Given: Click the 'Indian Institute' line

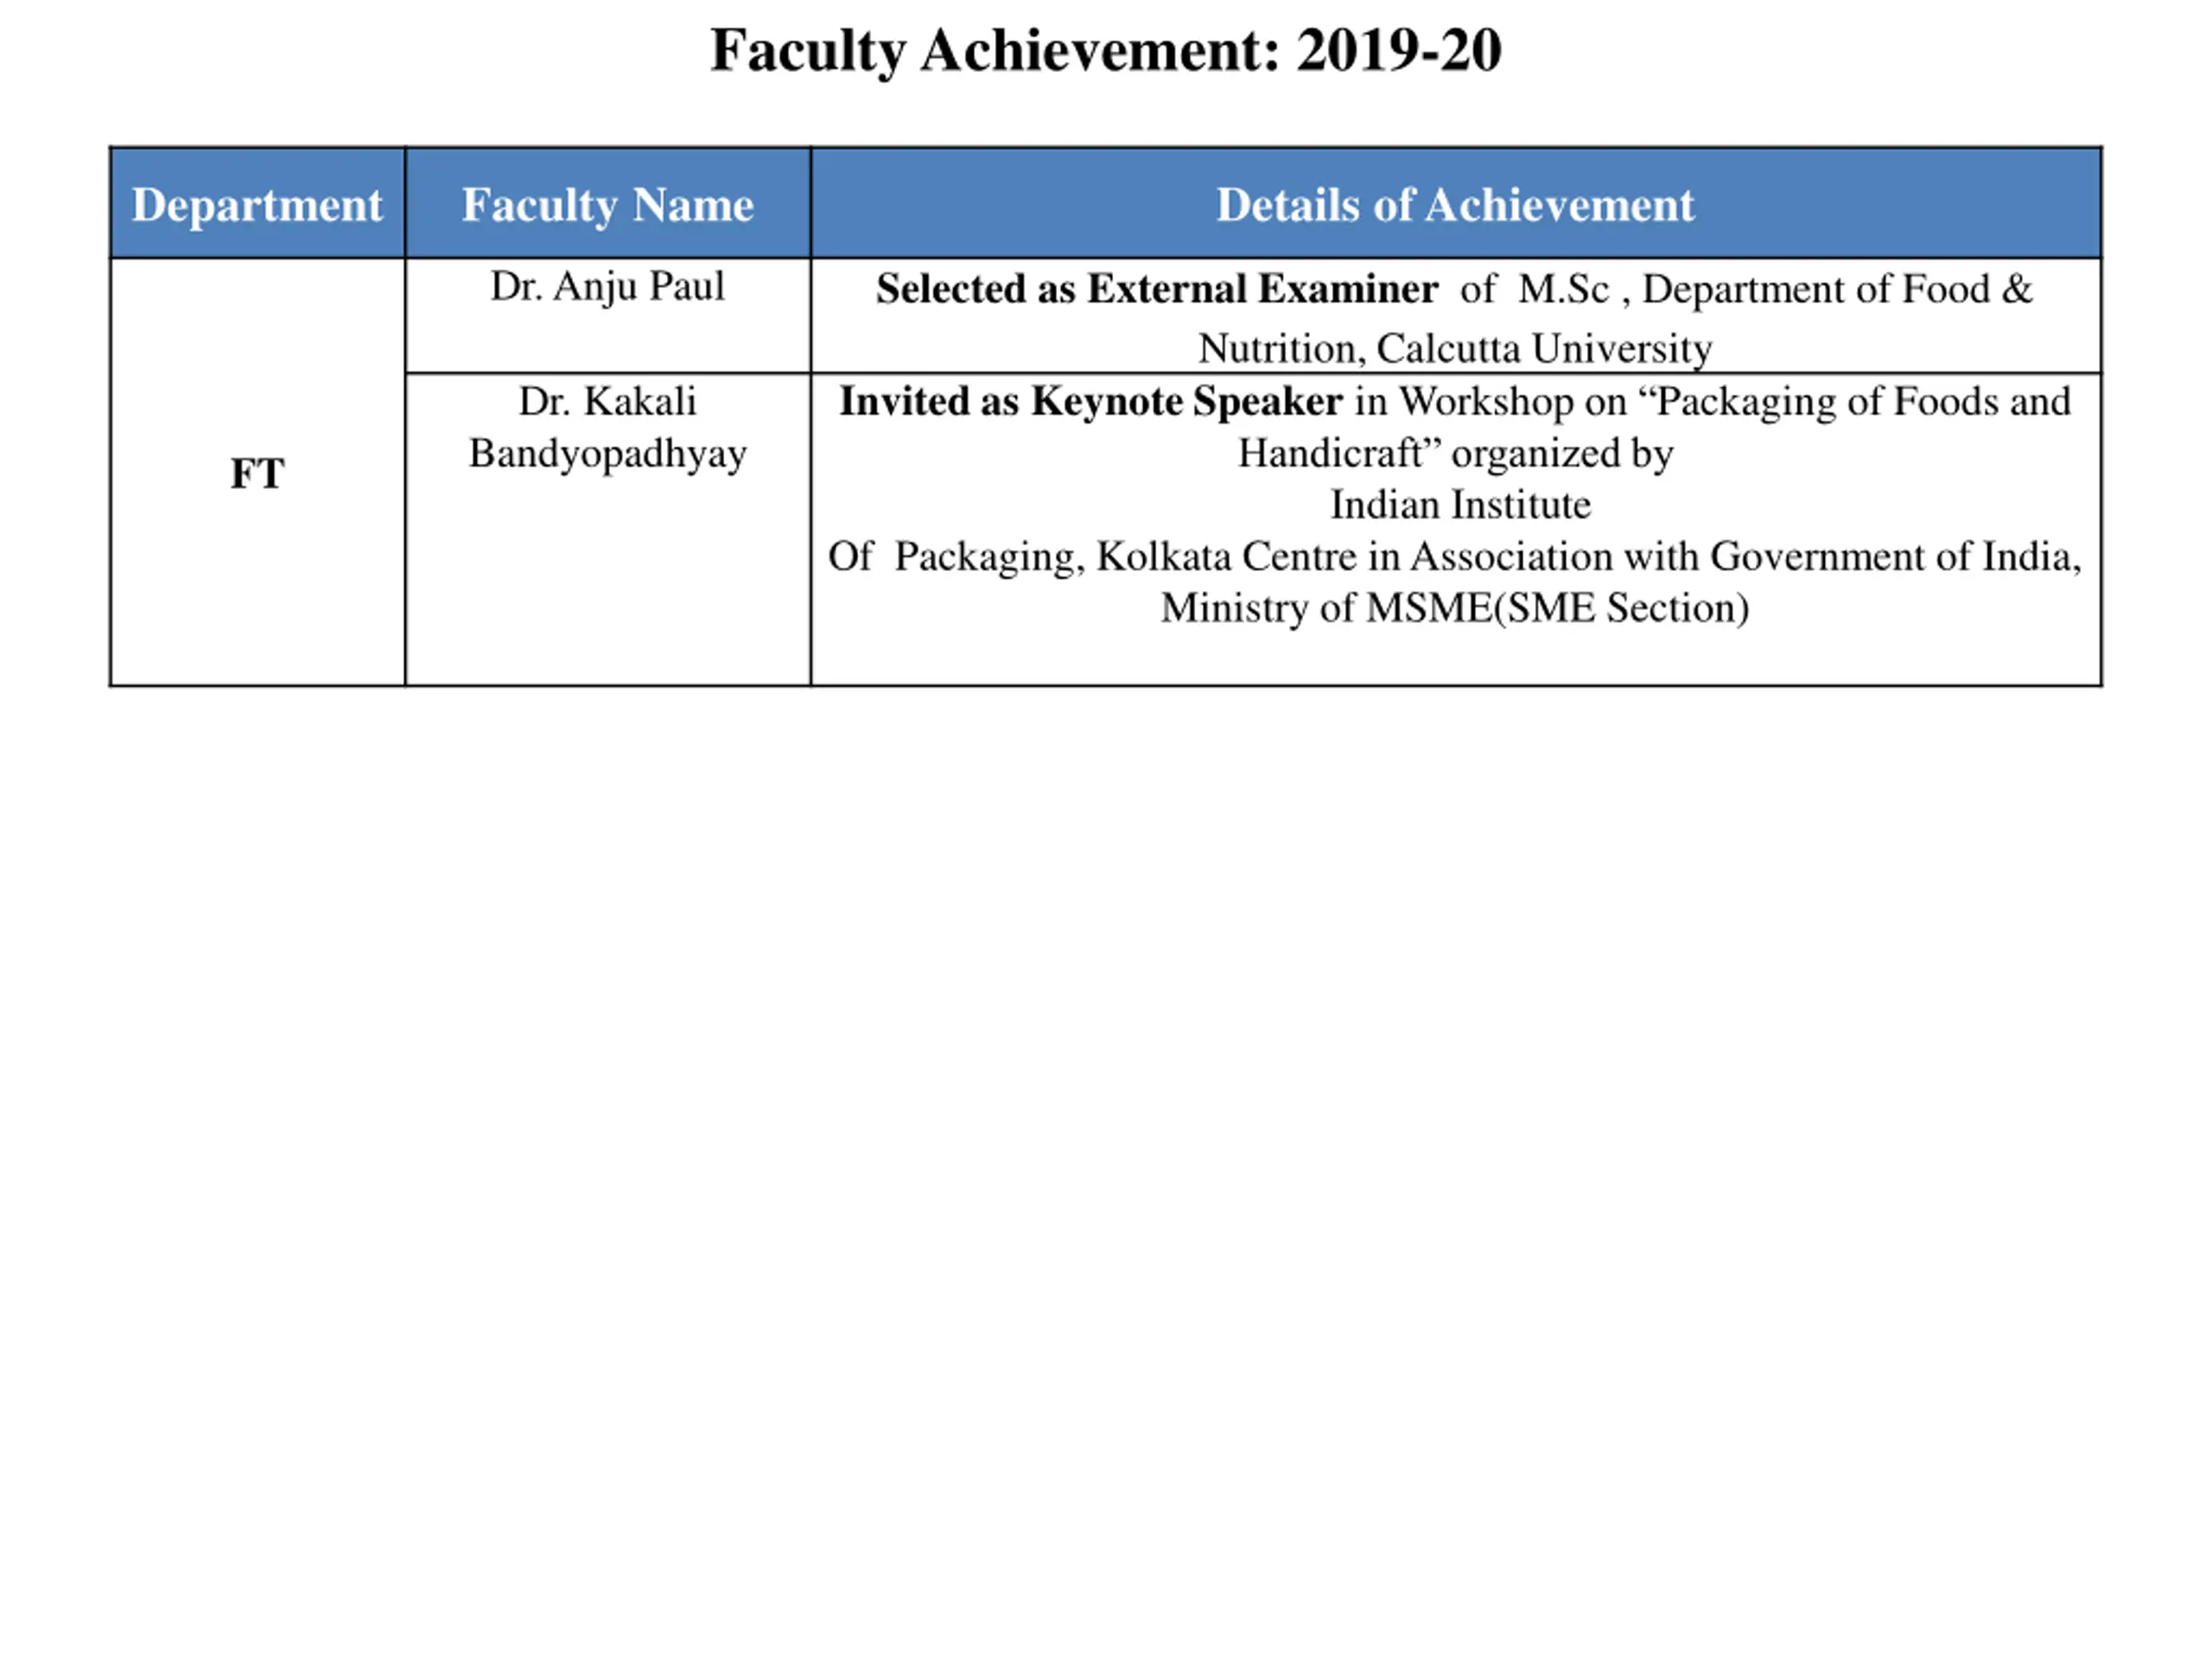Looking at the screenshot, I should click(1460, 505).
